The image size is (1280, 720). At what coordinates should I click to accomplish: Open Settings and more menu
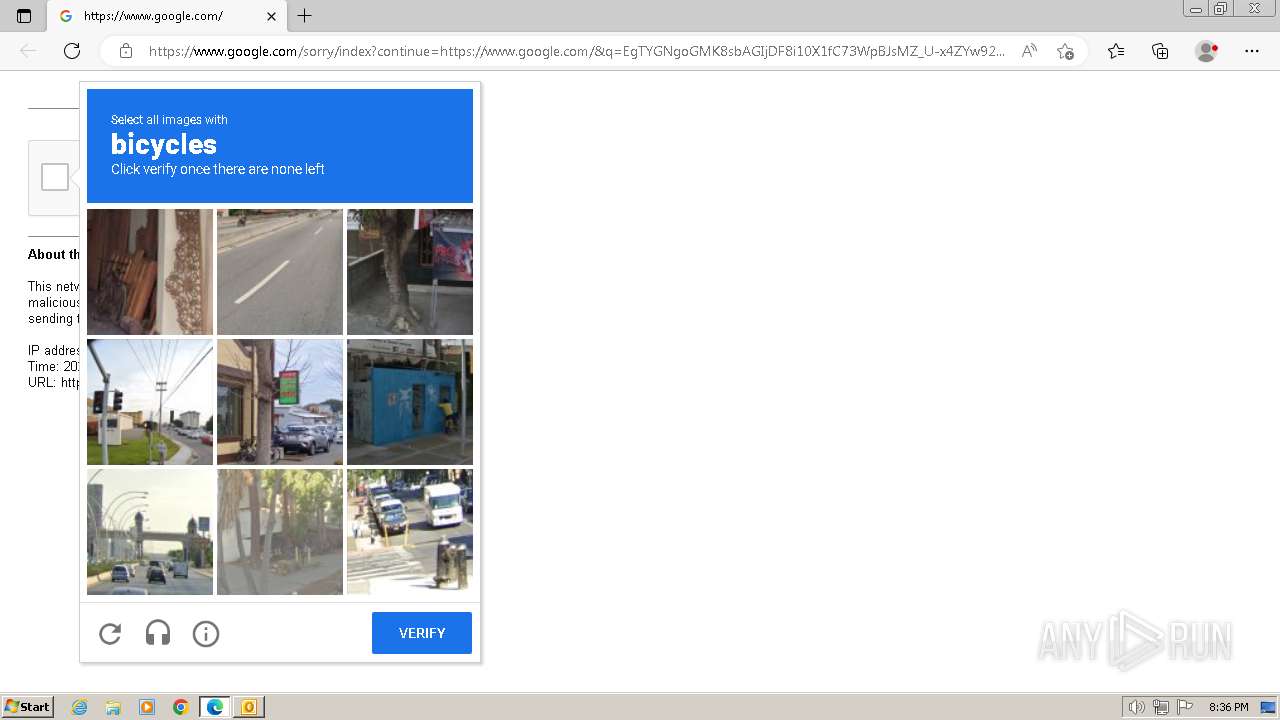tap(1252, 51)
